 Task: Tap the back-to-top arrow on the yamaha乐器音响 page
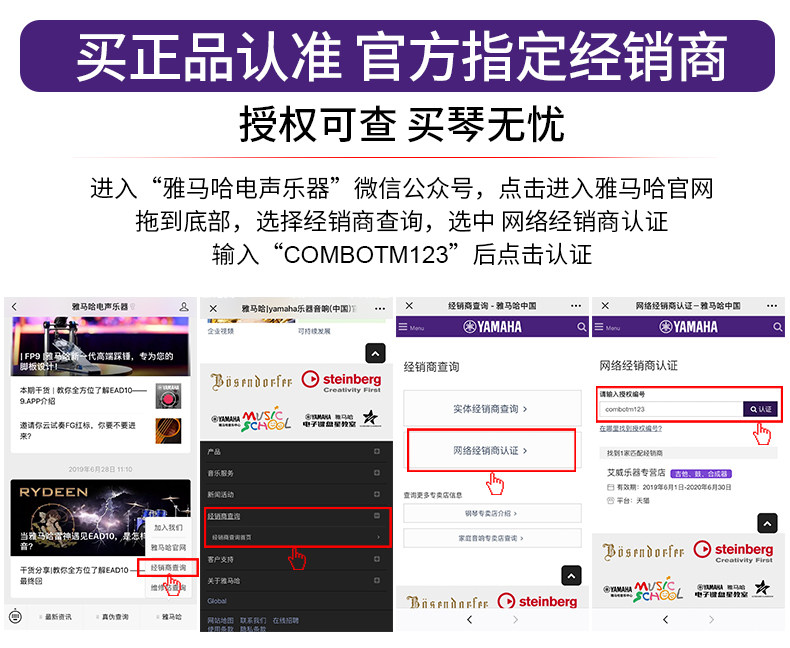tap(375, 353)
